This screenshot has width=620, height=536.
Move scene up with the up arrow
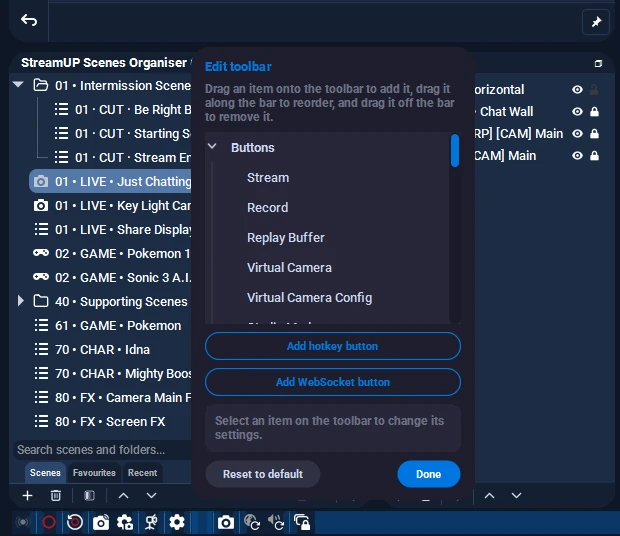tap(123, 495)
